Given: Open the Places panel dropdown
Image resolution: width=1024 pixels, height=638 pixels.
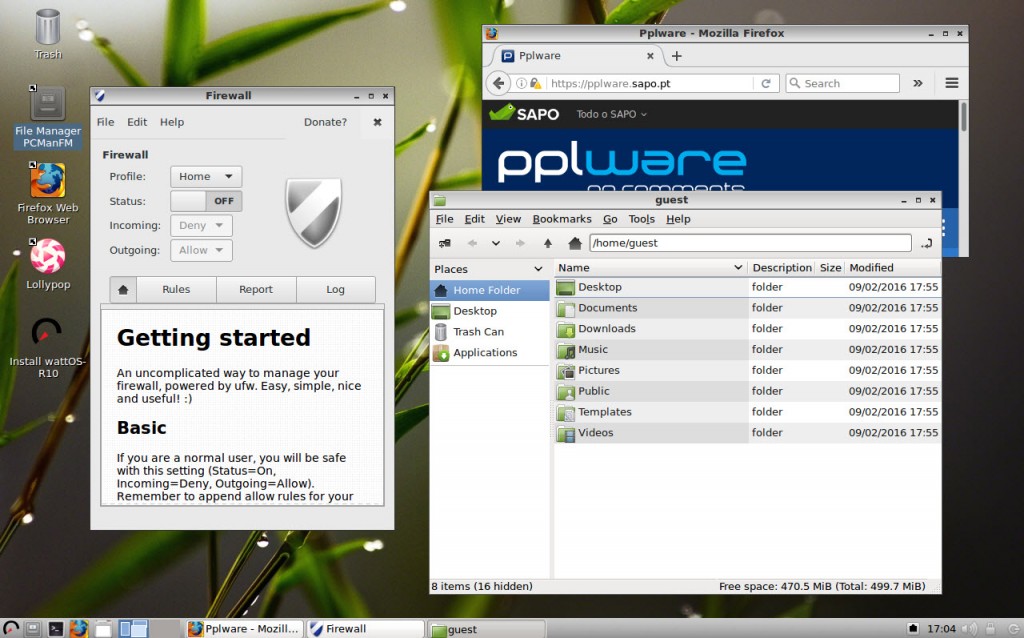Looking at the screenshot, I should tap(538, 269).
